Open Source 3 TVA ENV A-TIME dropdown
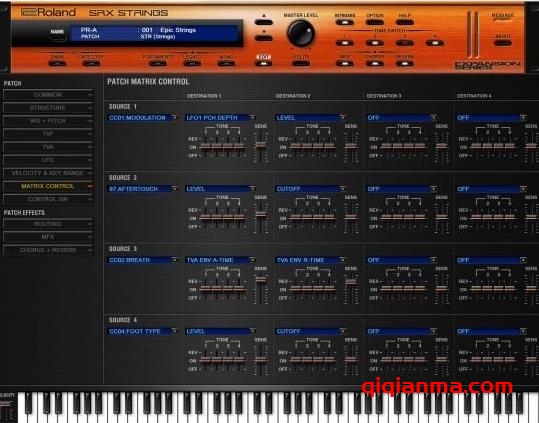This screenshot has width=539, height=423. point(220,260)
